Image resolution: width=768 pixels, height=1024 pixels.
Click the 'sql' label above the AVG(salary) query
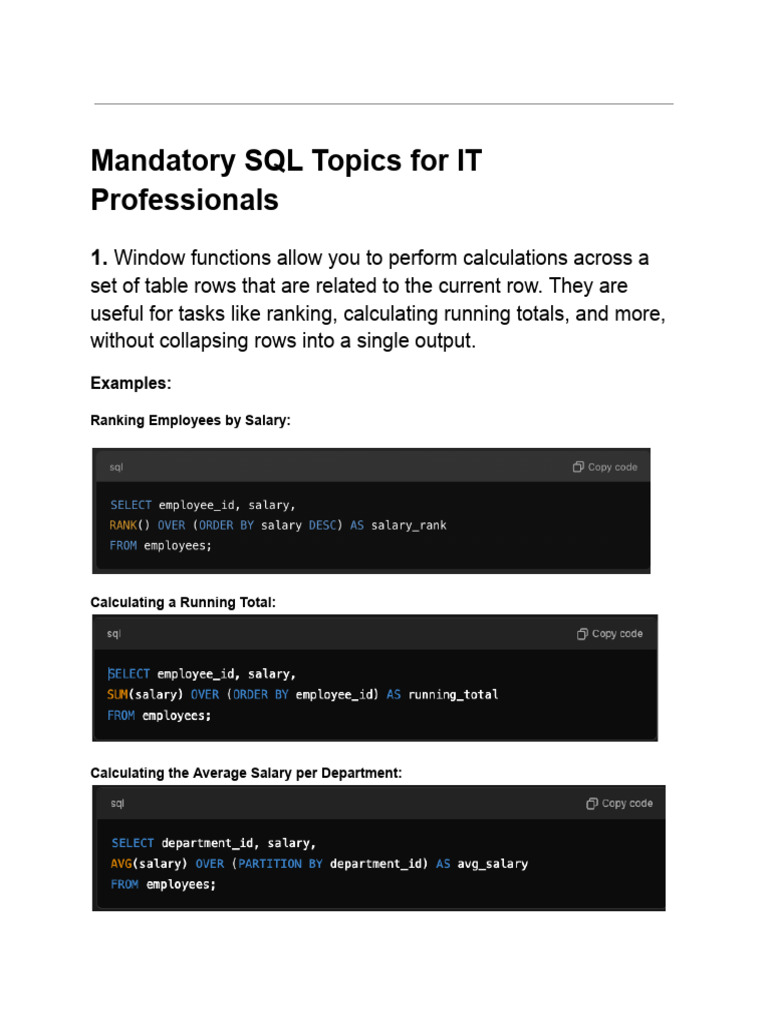116,803
